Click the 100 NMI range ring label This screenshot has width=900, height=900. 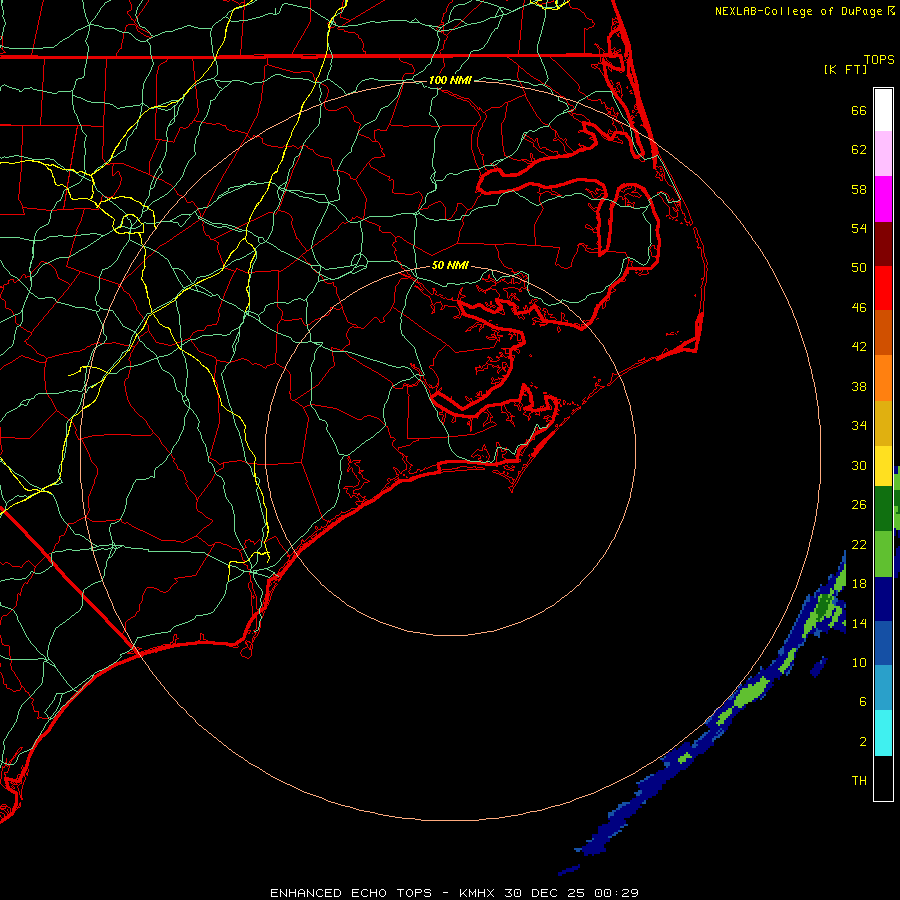tap(450, 80)
